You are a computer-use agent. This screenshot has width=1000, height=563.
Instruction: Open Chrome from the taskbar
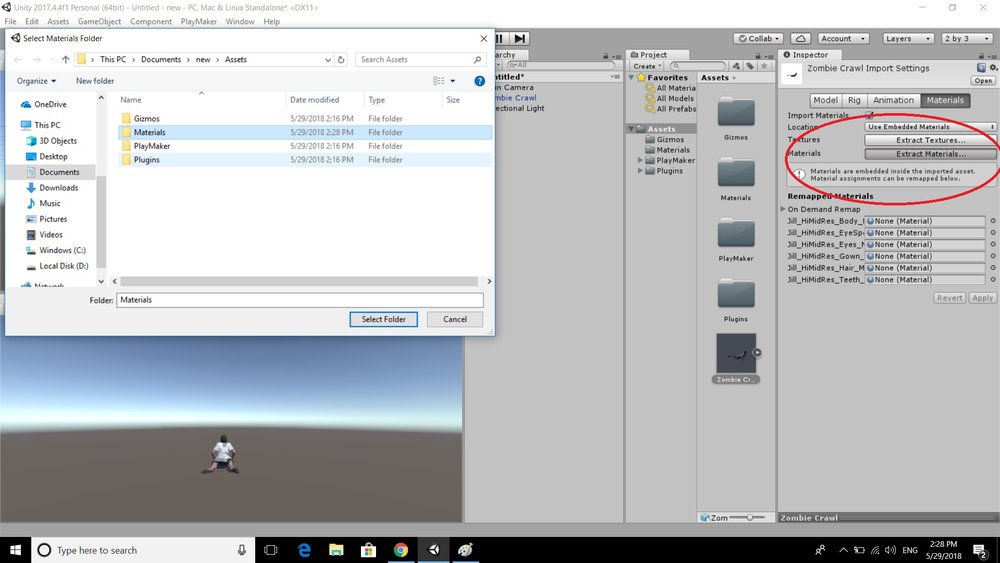pos(401,550)
